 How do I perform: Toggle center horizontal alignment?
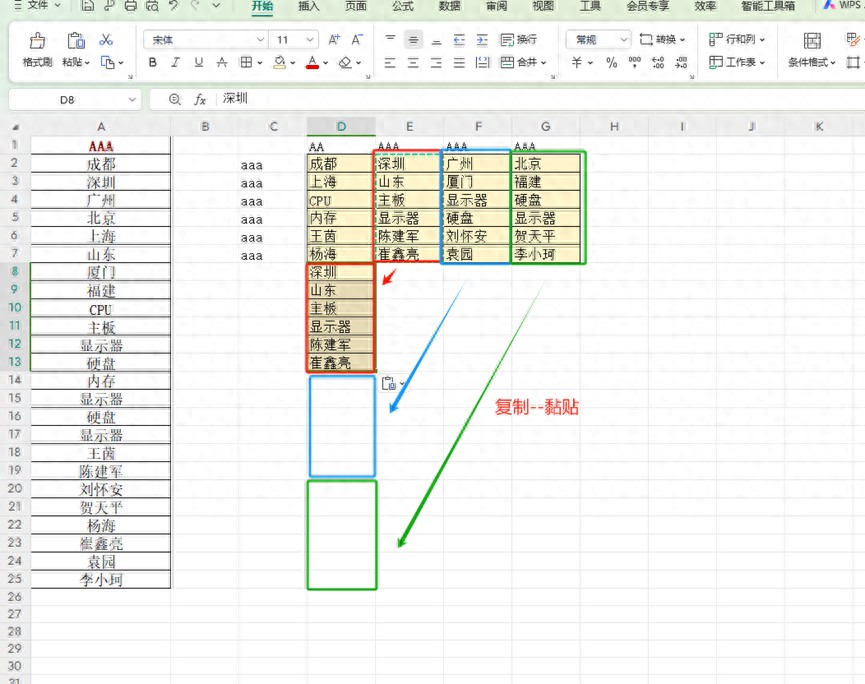(x=413, y=63)
